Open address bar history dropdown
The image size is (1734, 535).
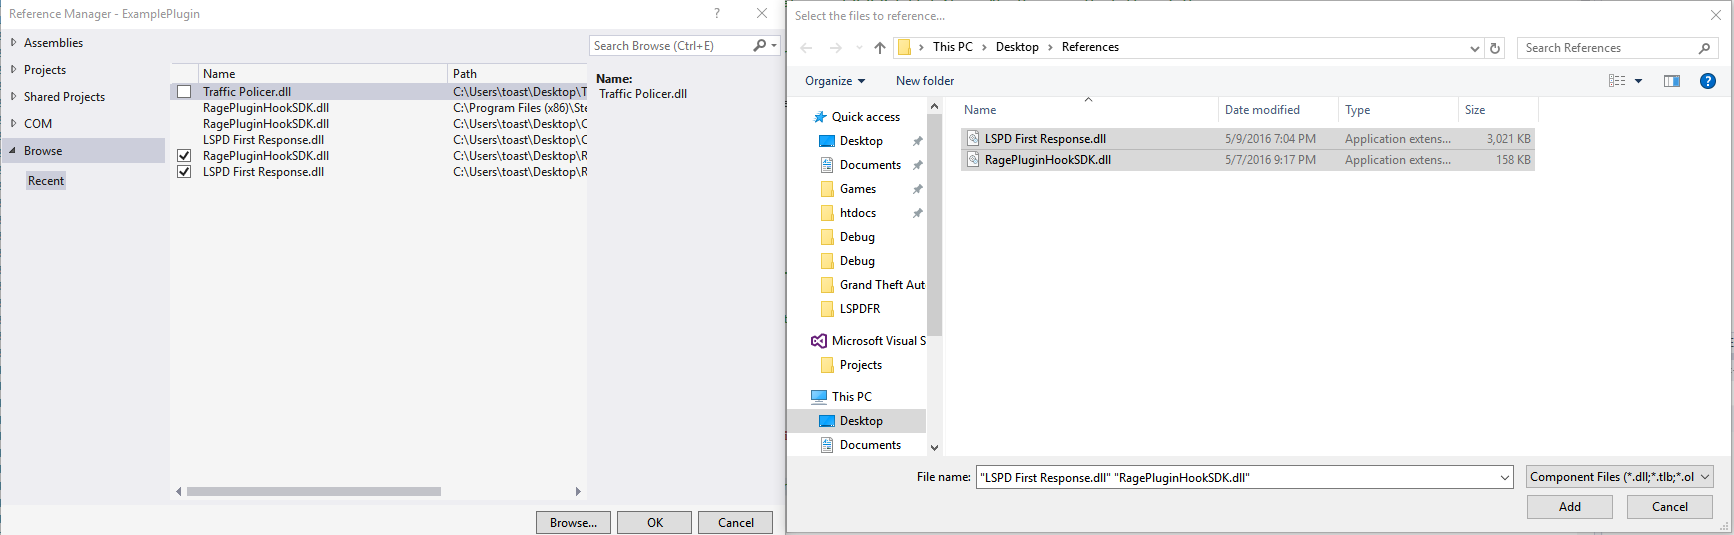click(1474, 48)
